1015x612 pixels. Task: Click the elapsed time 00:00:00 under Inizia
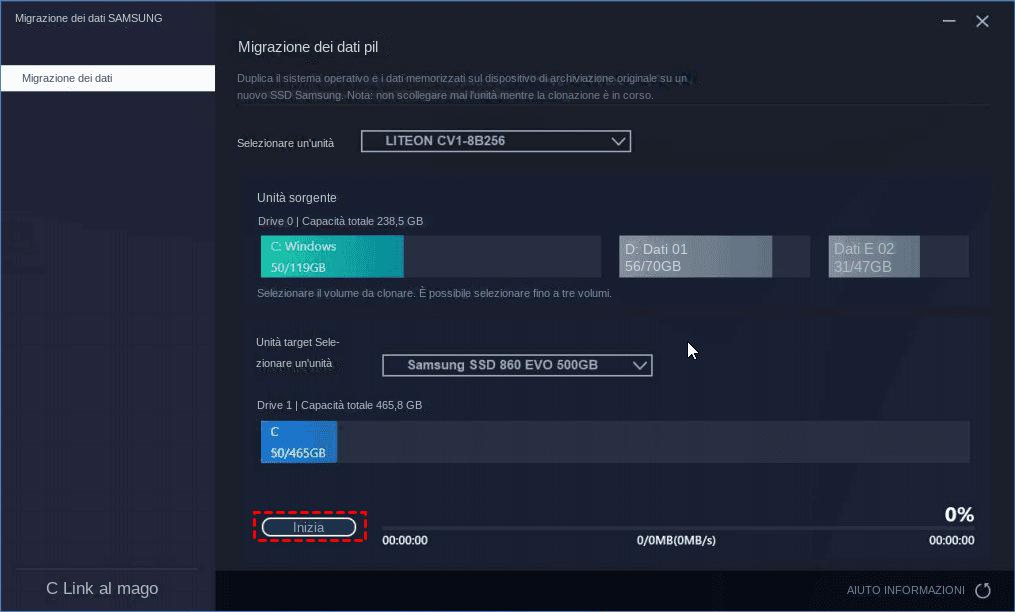[405, 540]
